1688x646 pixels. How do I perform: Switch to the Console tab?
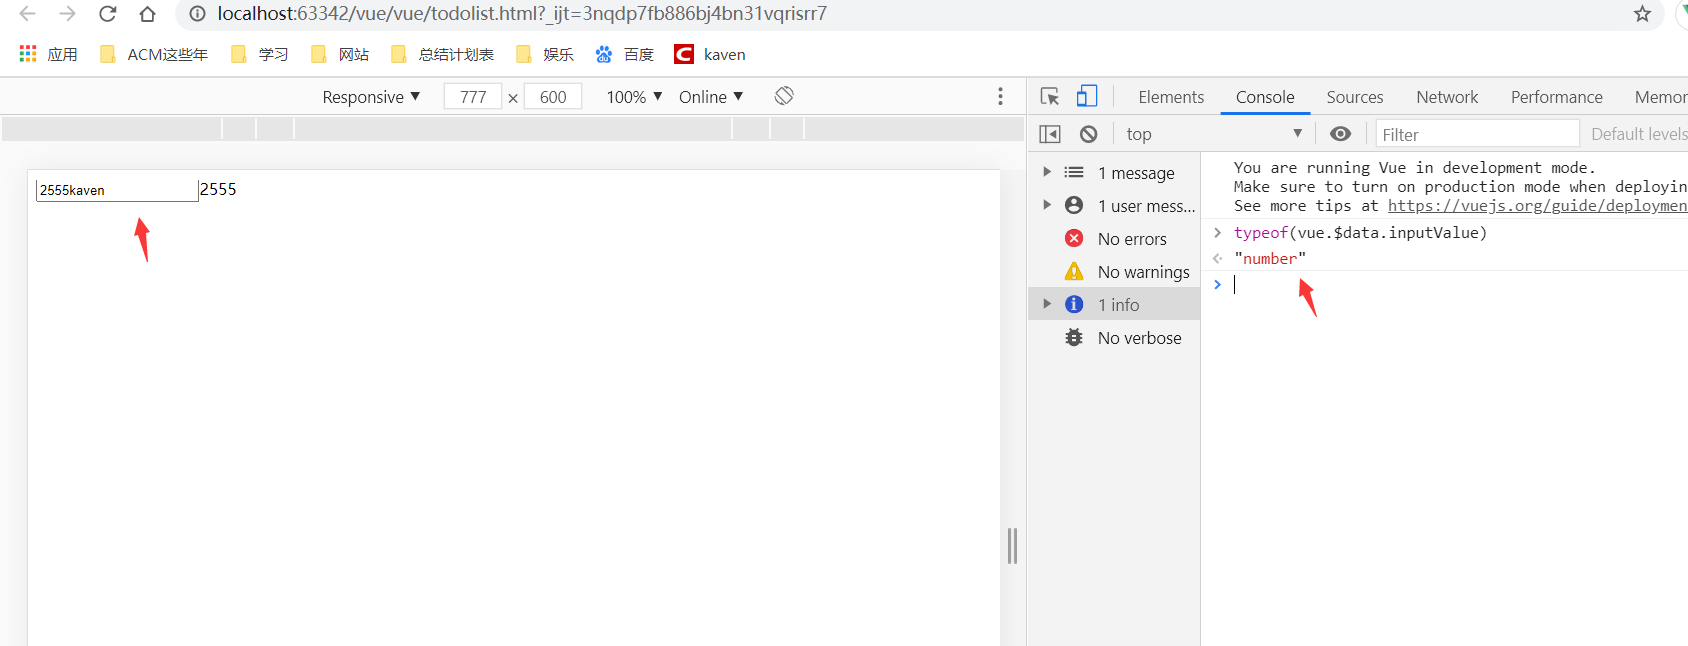1265,97
